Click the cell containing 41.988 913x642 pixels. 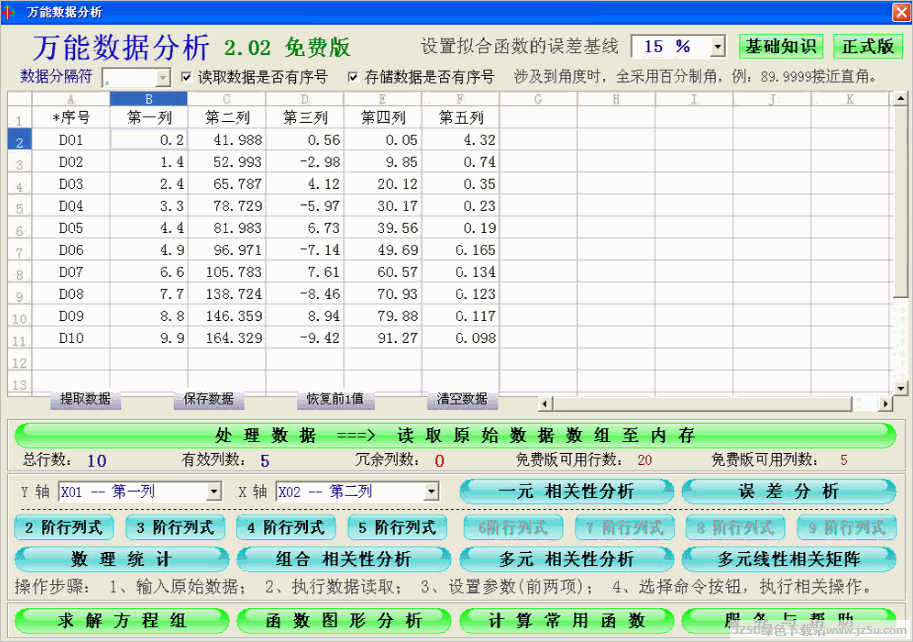click(x=227, y=140)
